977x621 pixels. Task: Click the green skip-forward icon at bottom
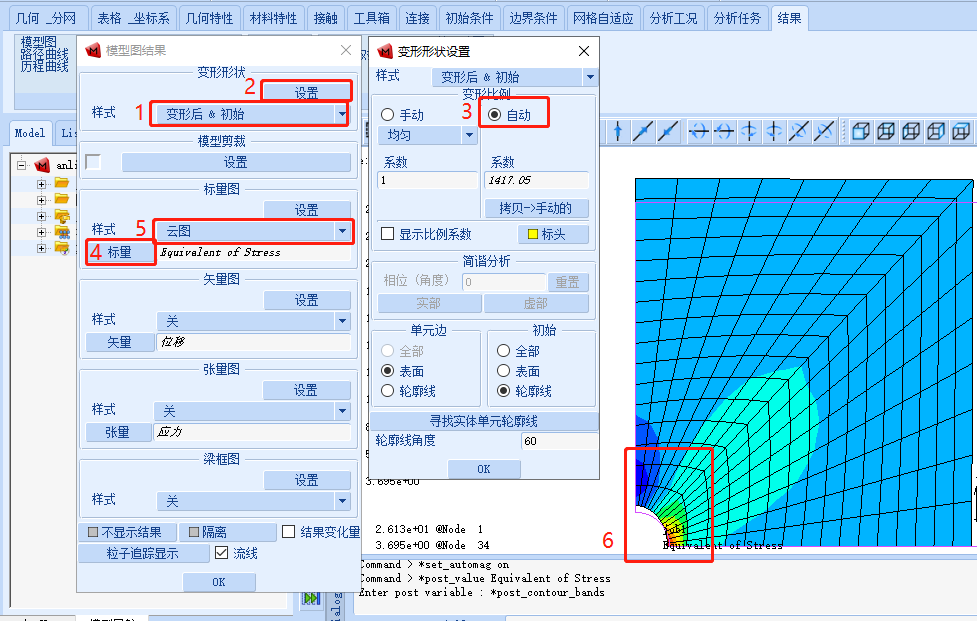(311, 599)
